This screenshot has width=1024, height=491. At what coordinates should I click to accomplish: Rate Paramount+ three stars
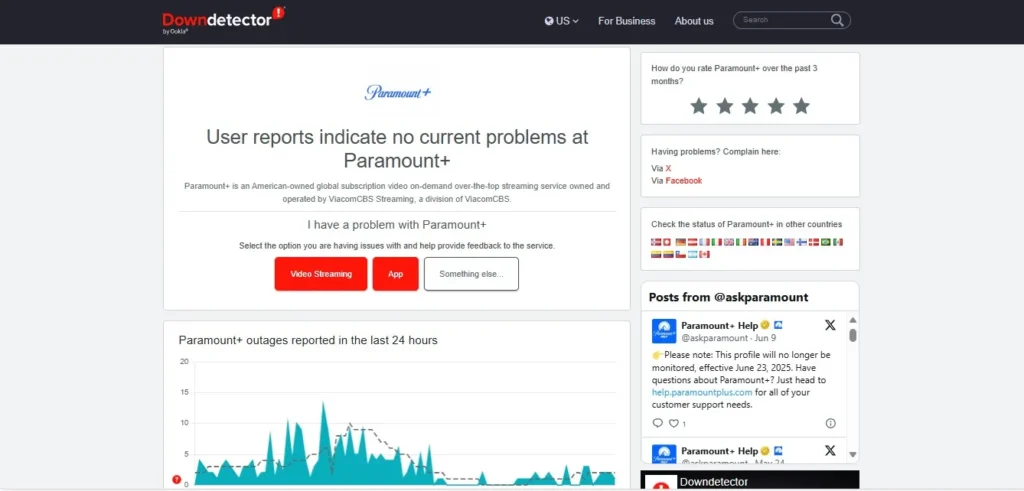point(750,106)
